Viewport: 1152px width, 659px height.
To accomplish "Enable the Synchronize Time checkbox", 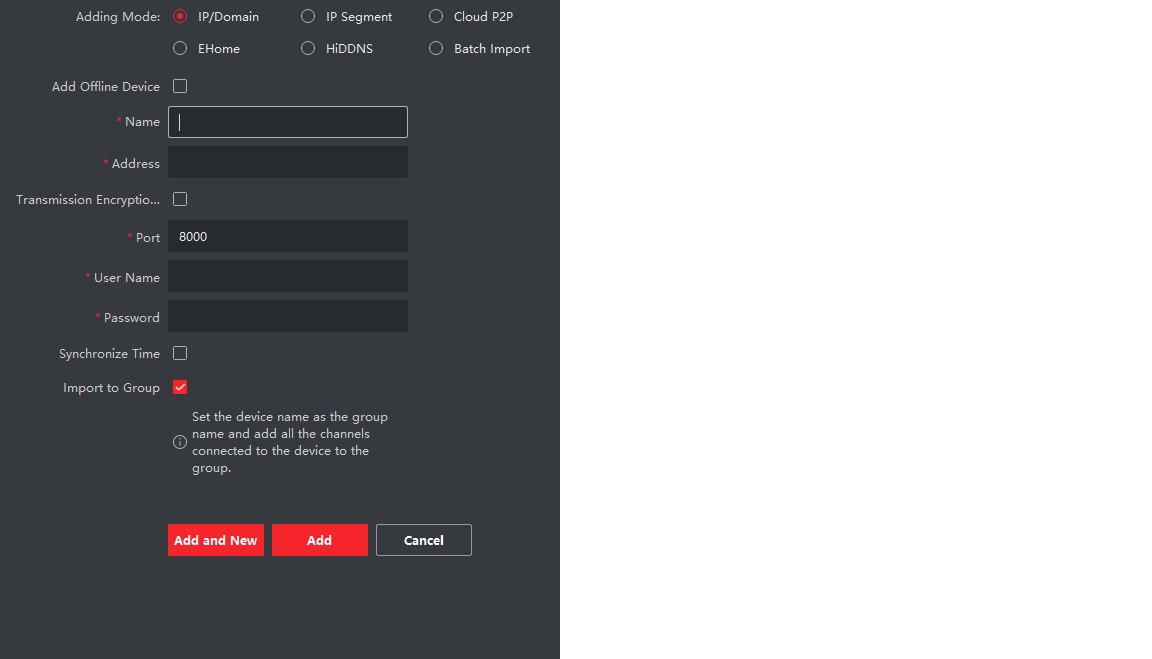I will tap(180, 353).
